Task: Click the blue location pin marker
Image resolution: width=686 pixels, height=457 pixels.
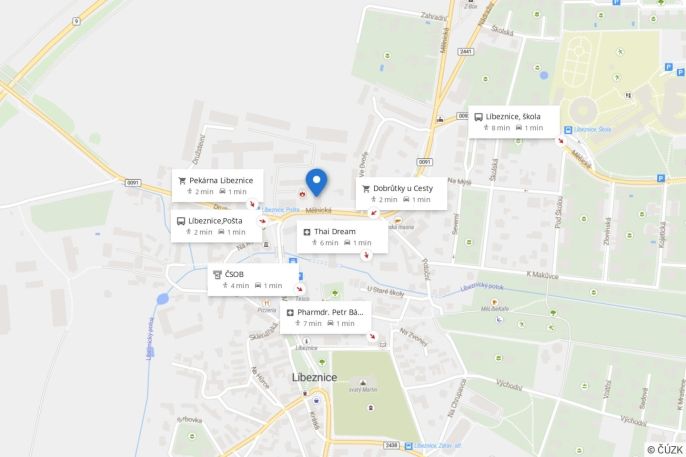Action: 316,183
